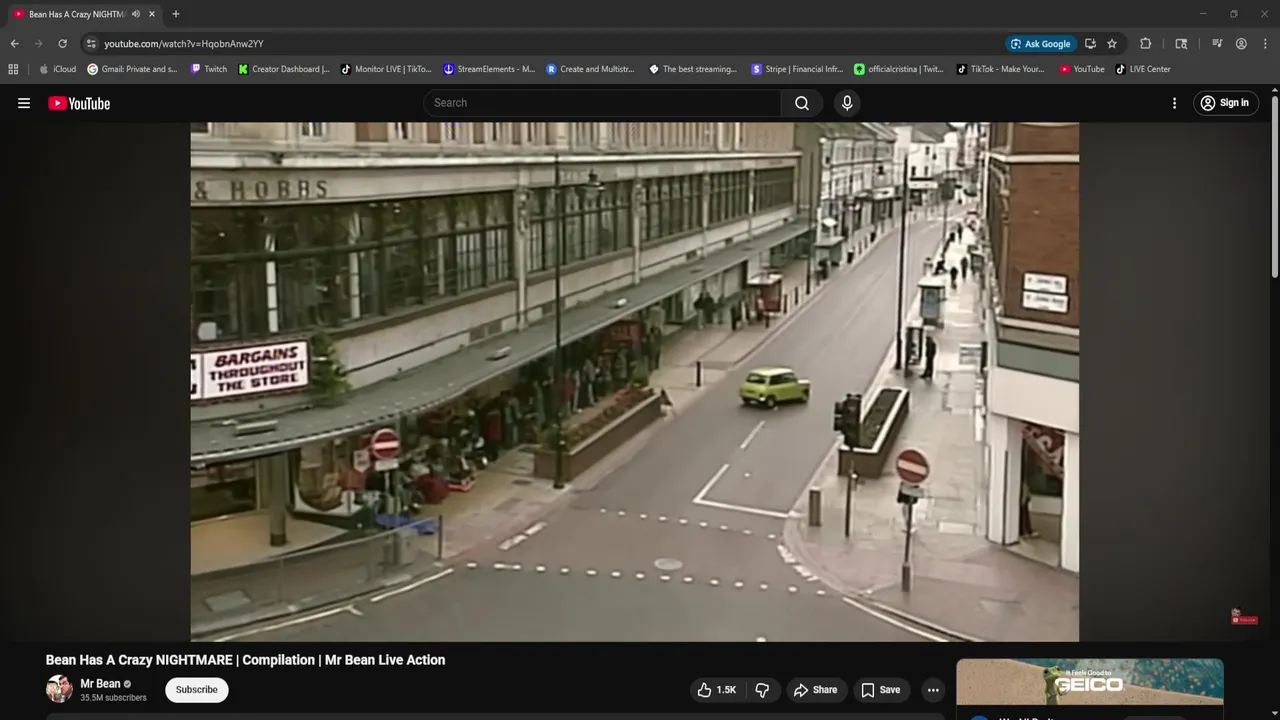Sign in to YouTube
The width and height of the screenshot is (1280, 720).
[x=1225, y=103]
